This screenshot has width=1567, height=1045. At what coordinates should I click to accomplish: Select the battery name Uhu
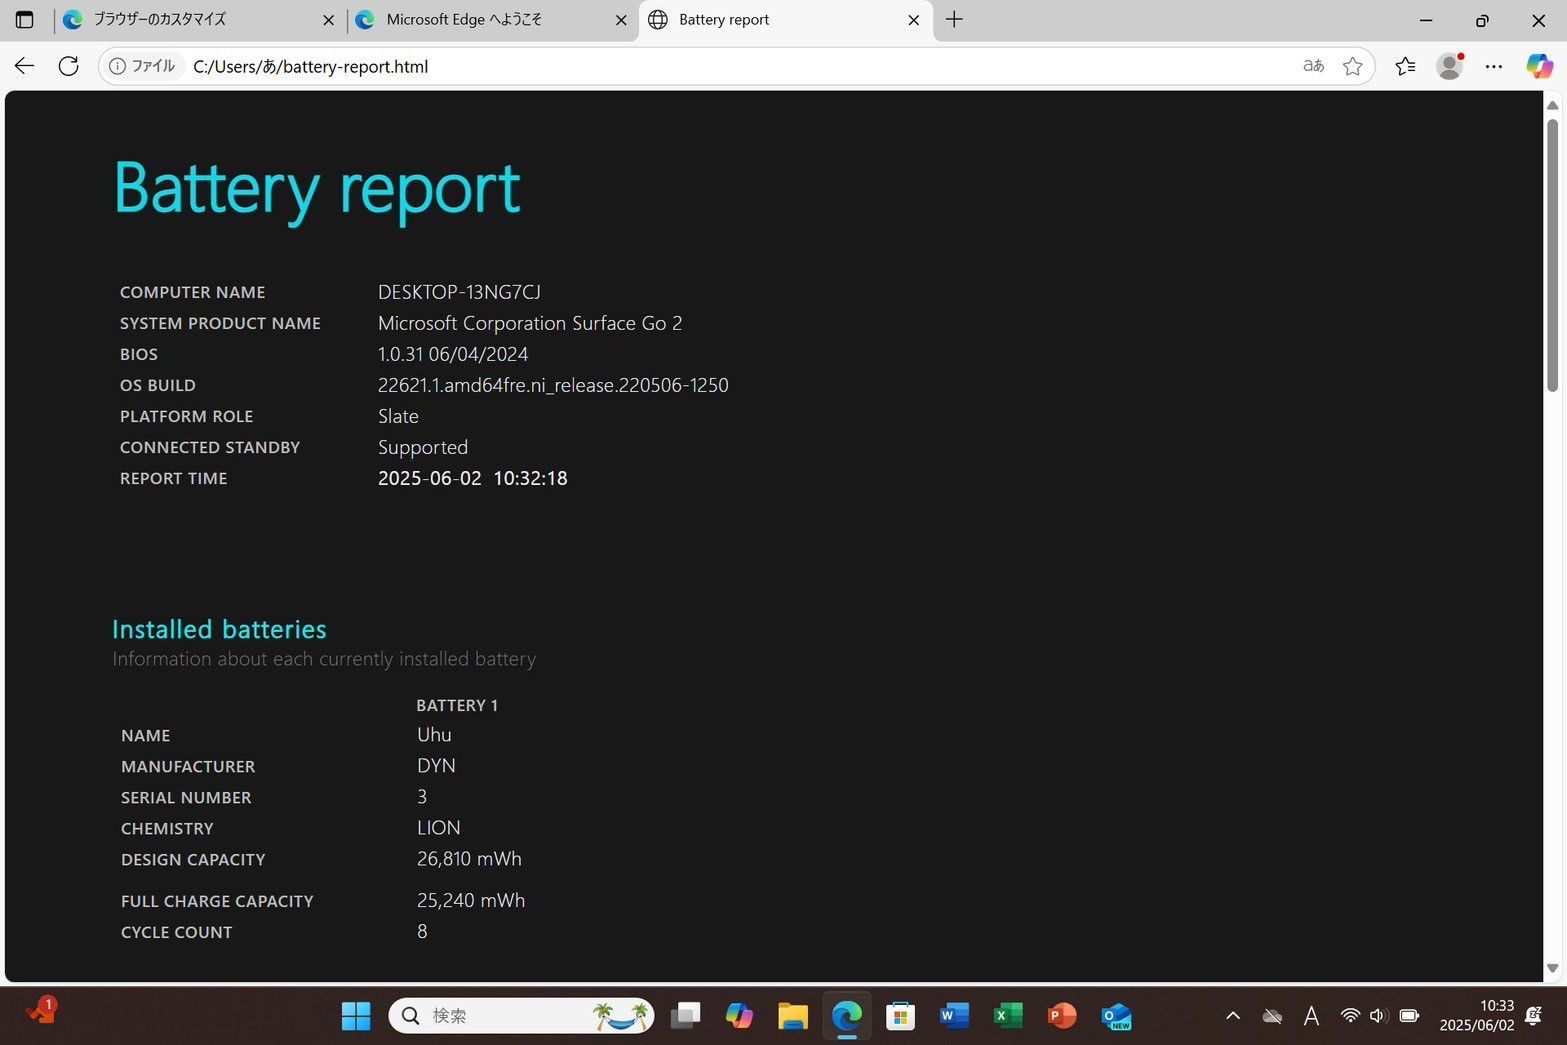(x=434, y=734)
